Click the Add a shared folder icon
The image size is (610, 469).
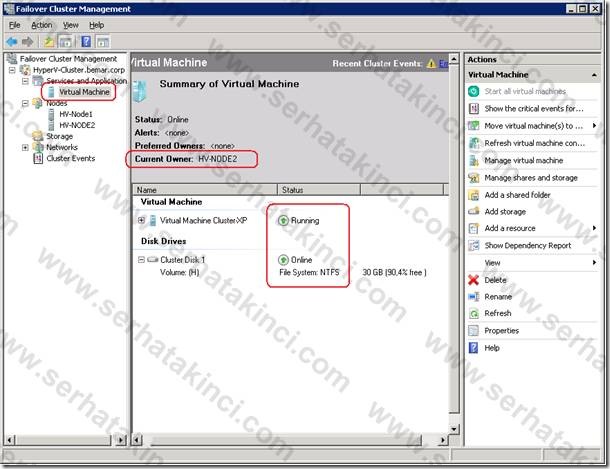tap(473, 195)
